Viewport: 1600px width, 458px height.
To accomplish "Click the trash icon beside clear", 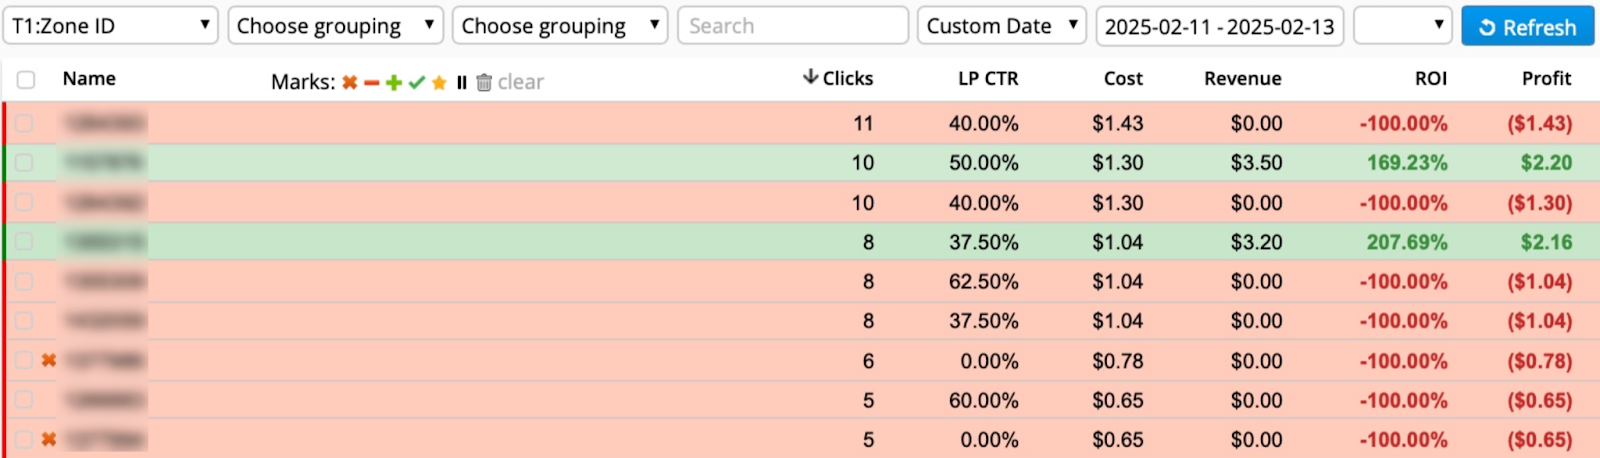I will (x=484, y=82).
